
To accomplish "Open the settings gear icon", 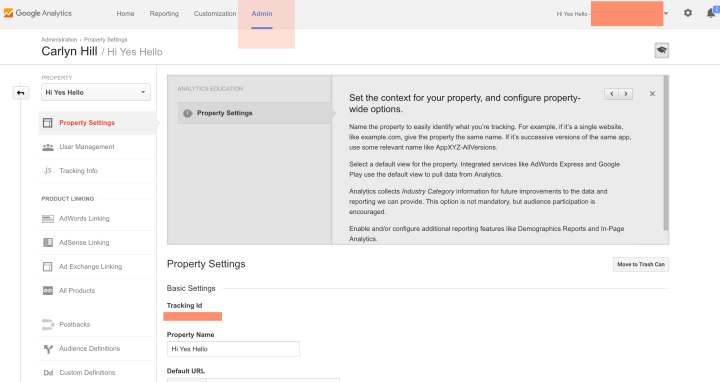I will click(x=687, y=13).
